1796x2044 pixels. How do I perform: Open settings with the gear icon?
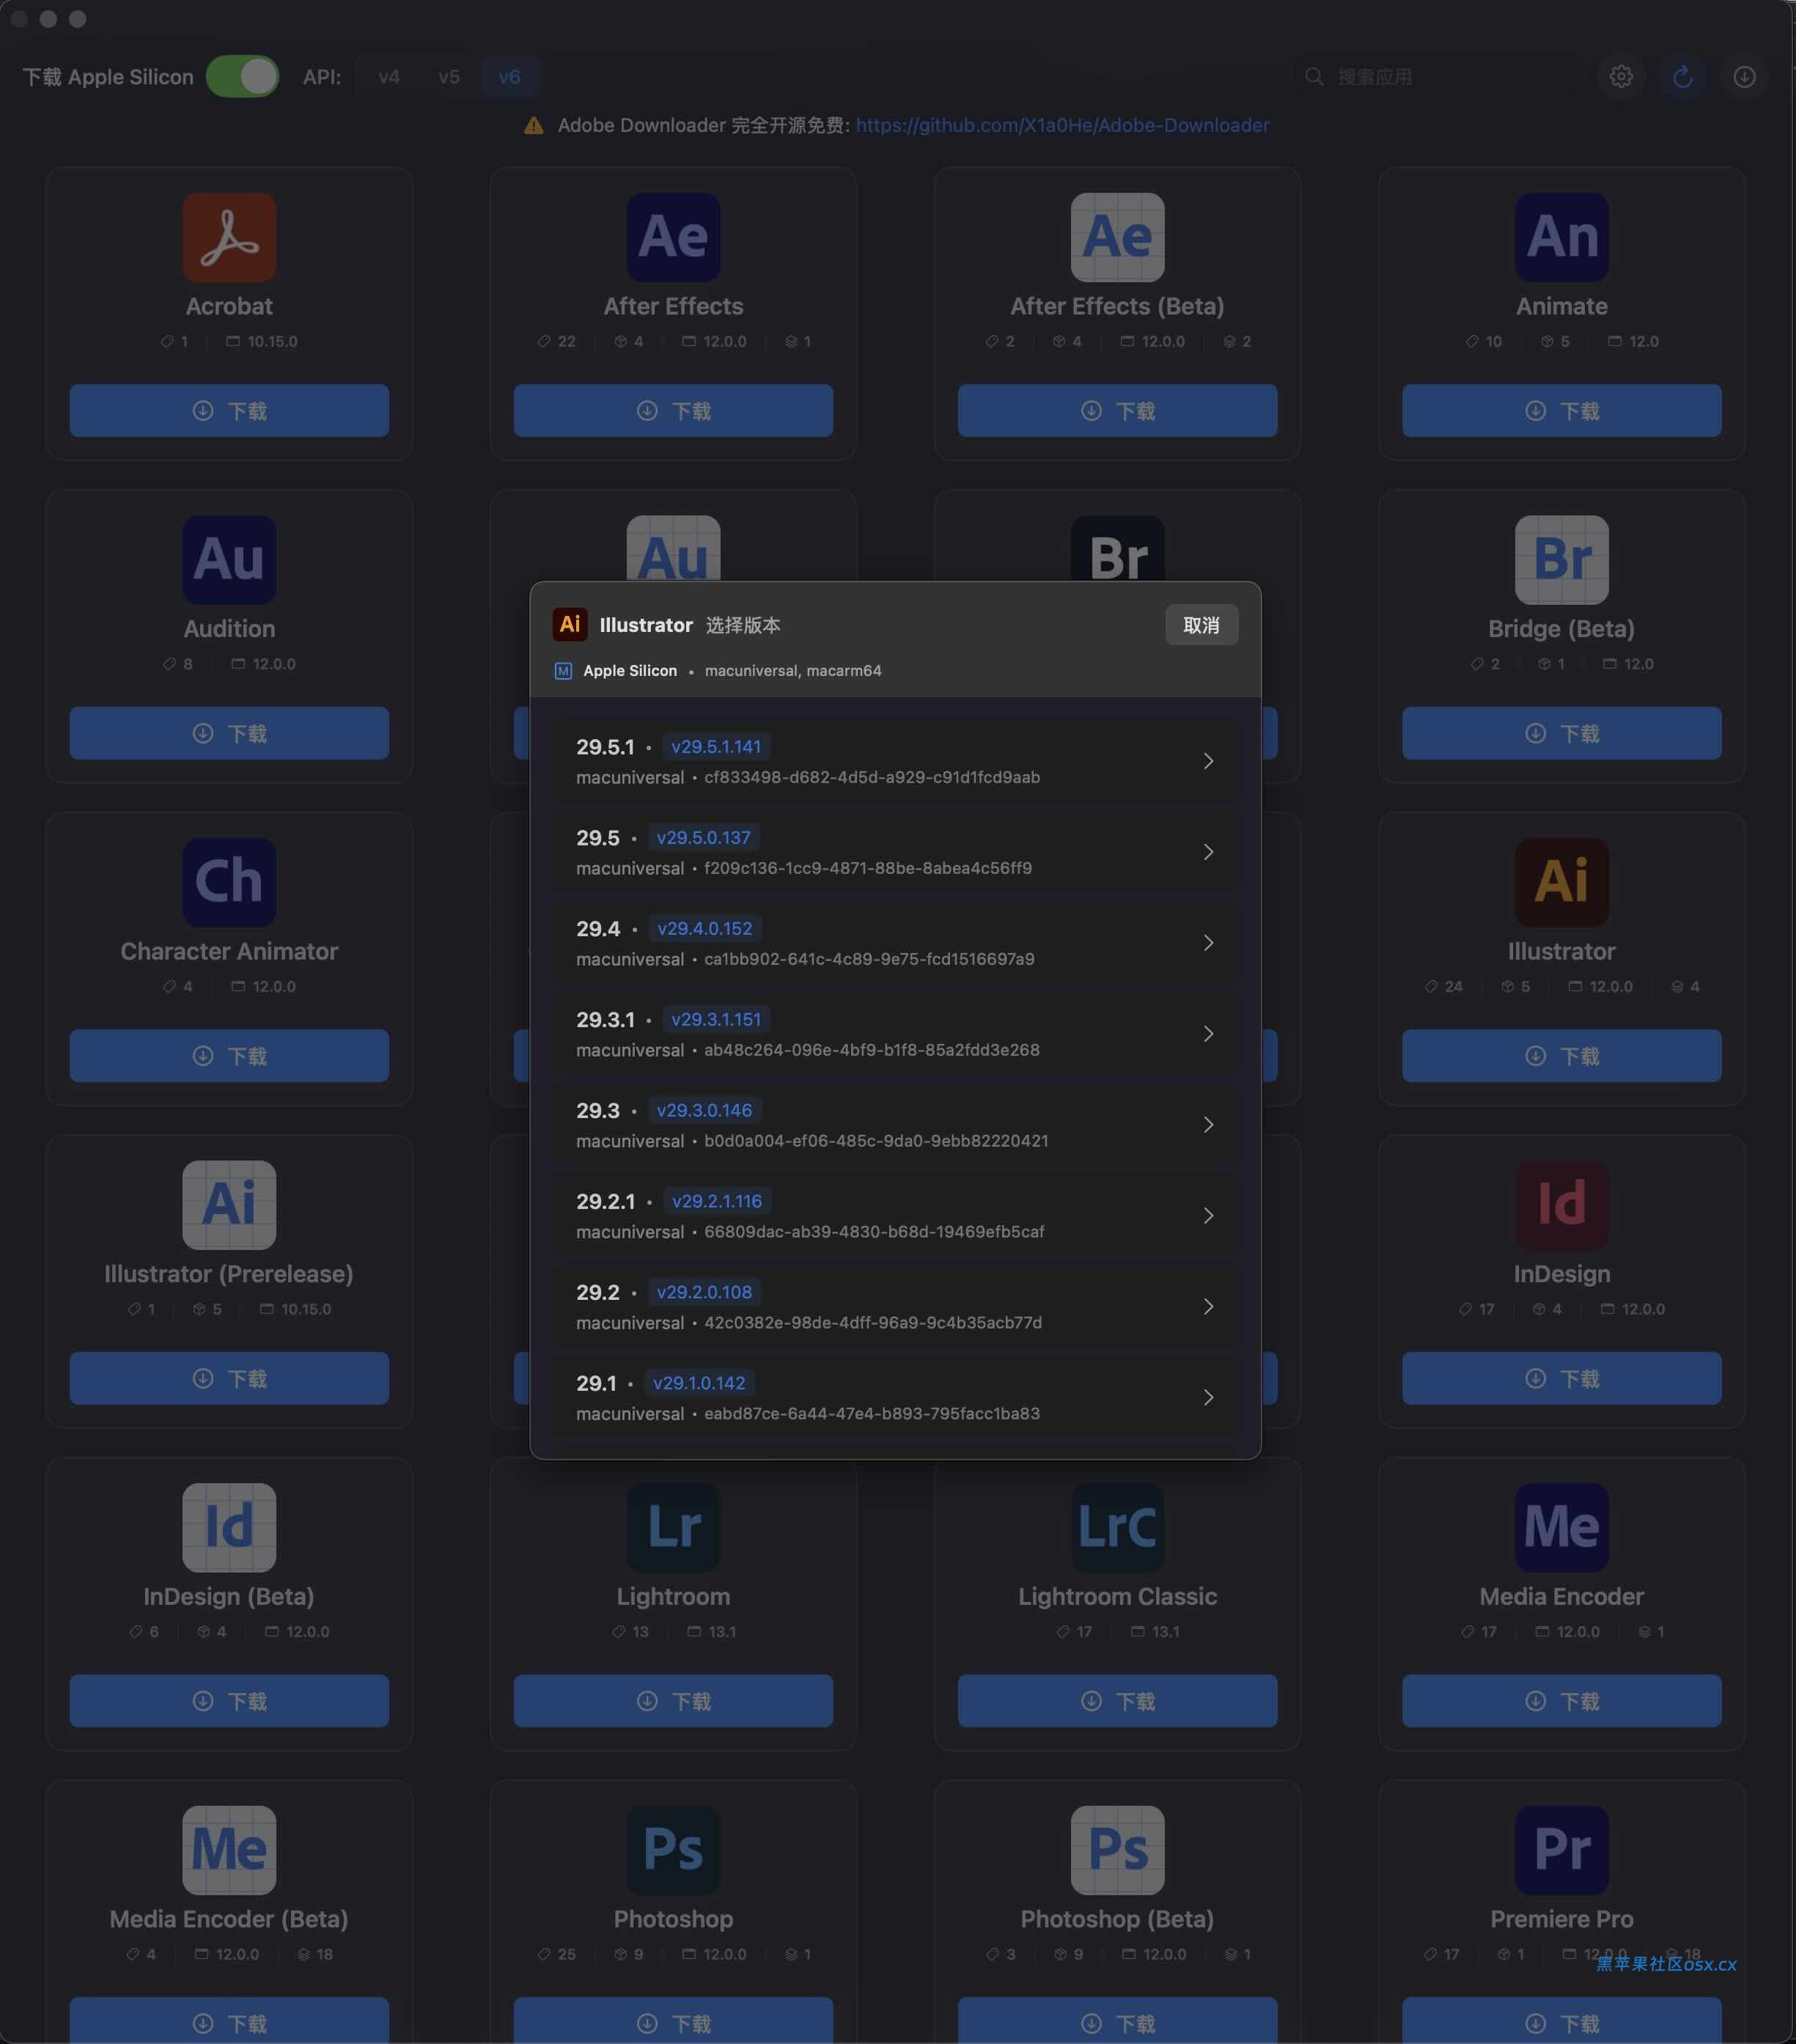[x=1621, y=77]
